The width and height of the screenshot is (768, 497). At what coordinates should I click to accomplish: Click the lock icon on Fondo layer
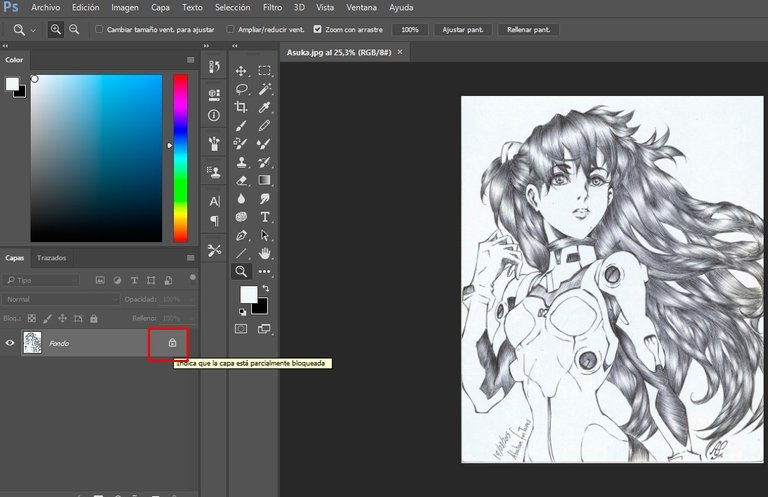(172, 343)
